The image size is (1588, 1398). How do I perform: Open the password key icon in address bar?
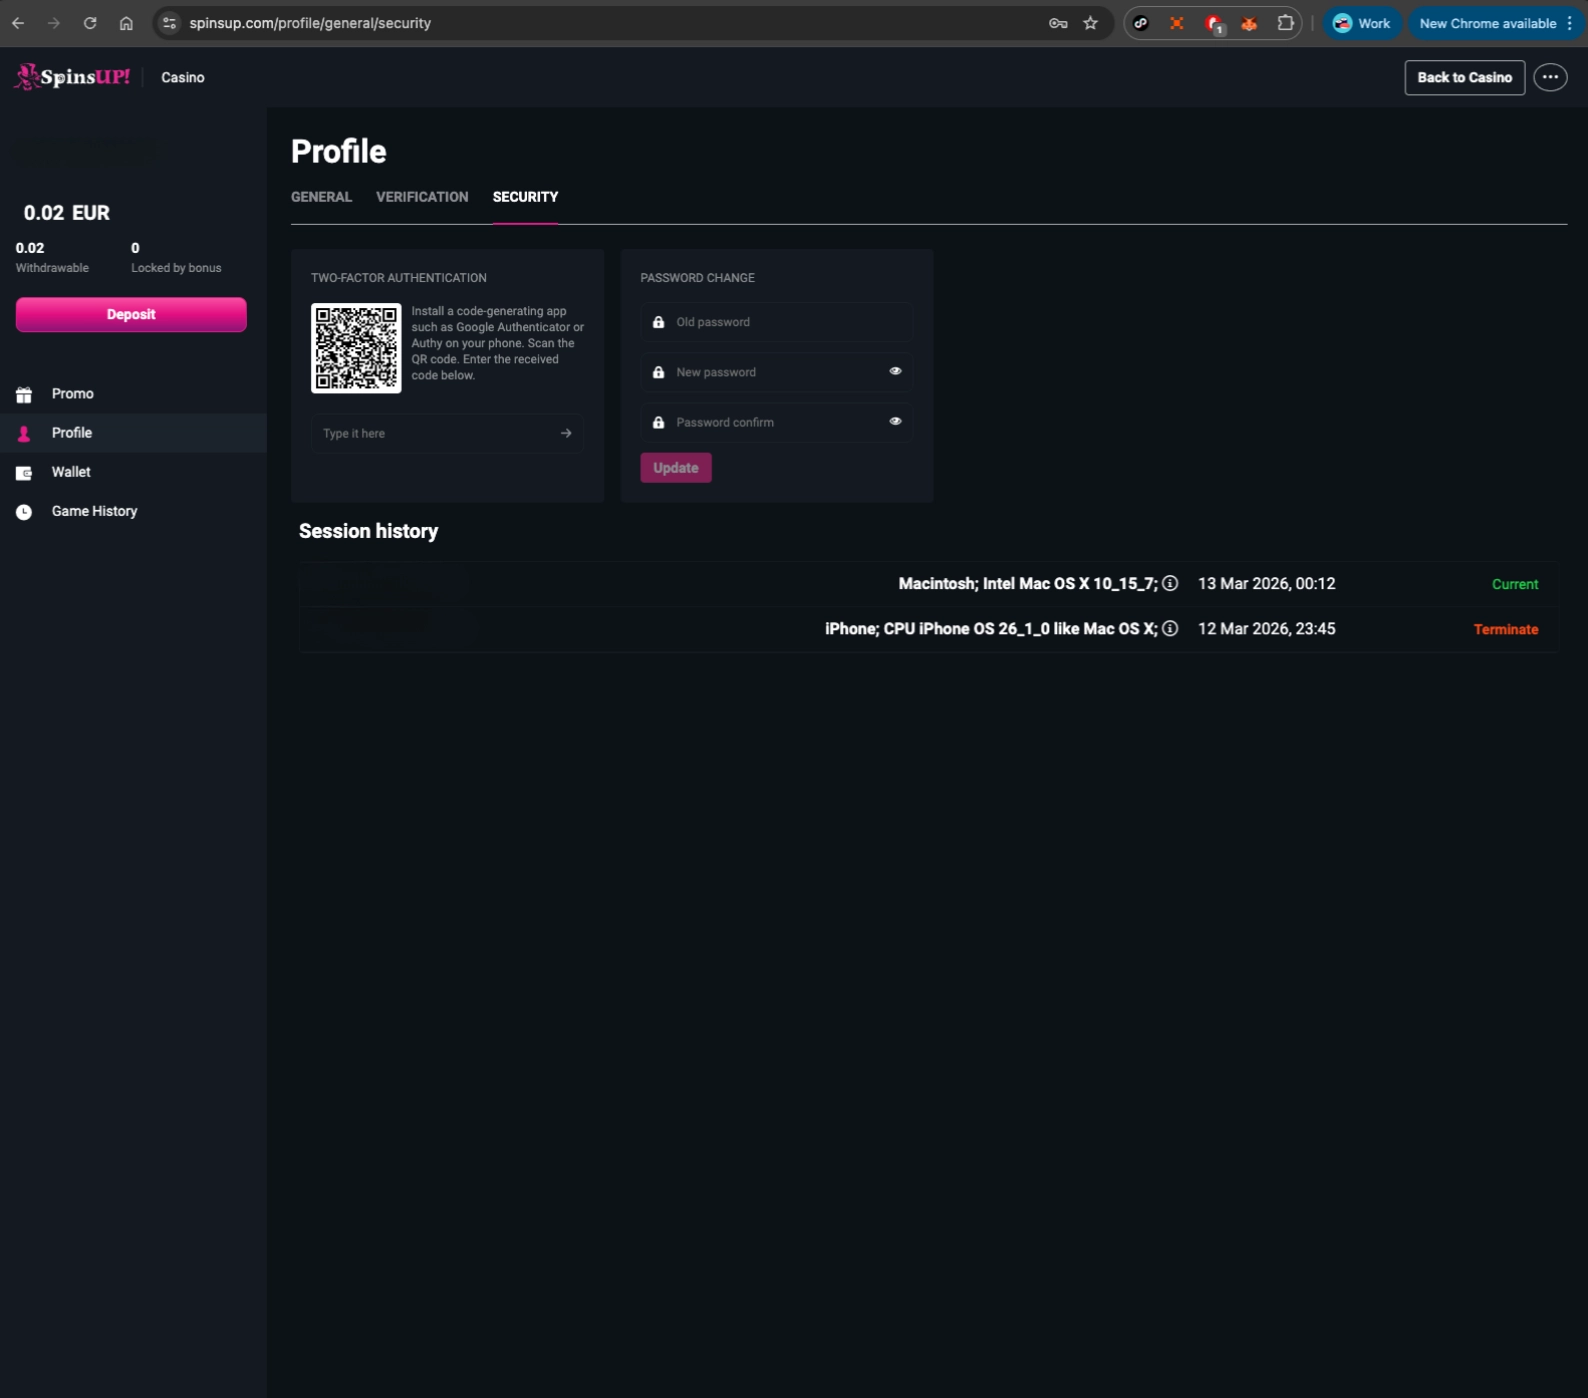(1058, 23)
